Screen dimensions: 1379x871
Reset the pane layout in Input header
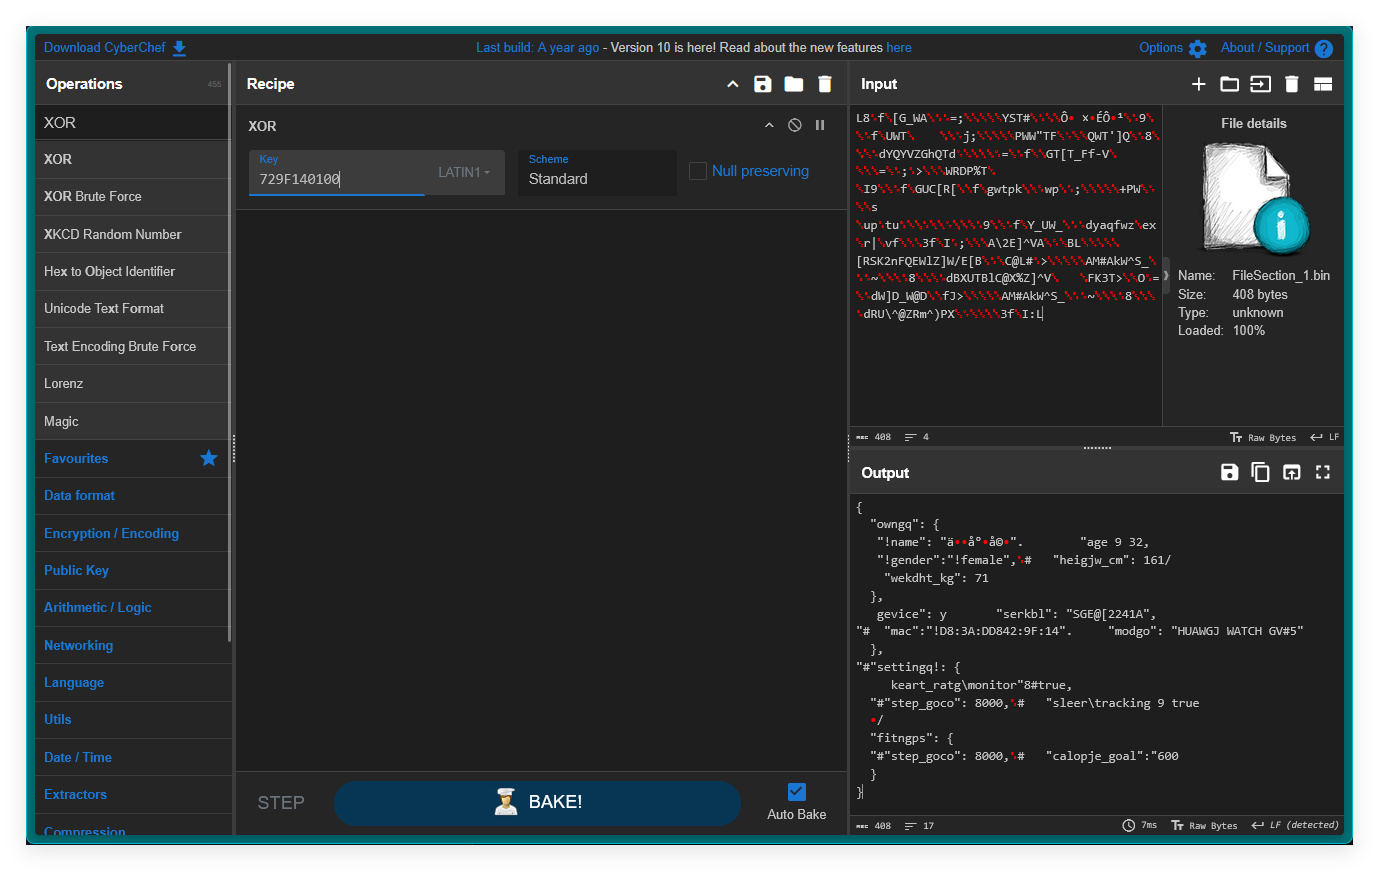[x=1323, y=84]
